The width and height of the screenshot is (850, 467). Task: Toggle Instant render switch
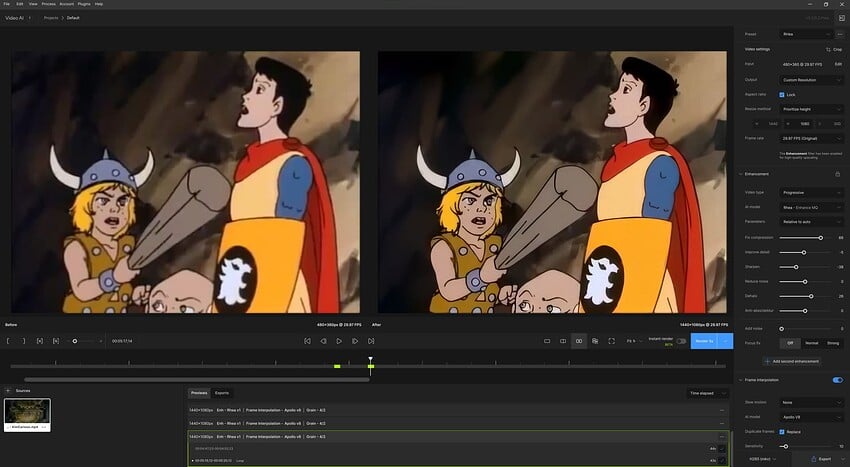coord(681,341)
